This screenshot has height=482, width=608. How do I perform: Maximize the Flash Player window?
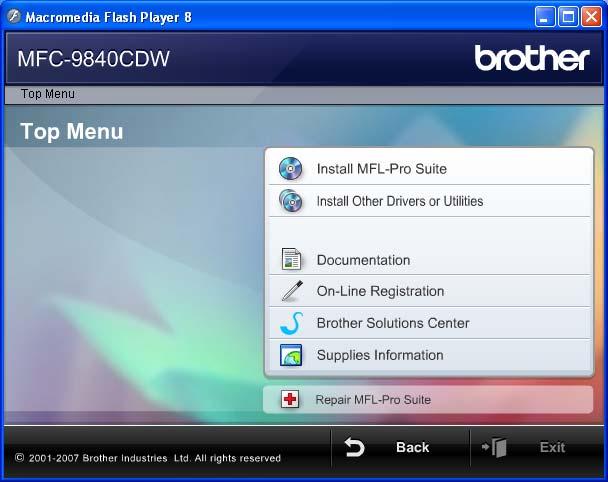[568, 17]
